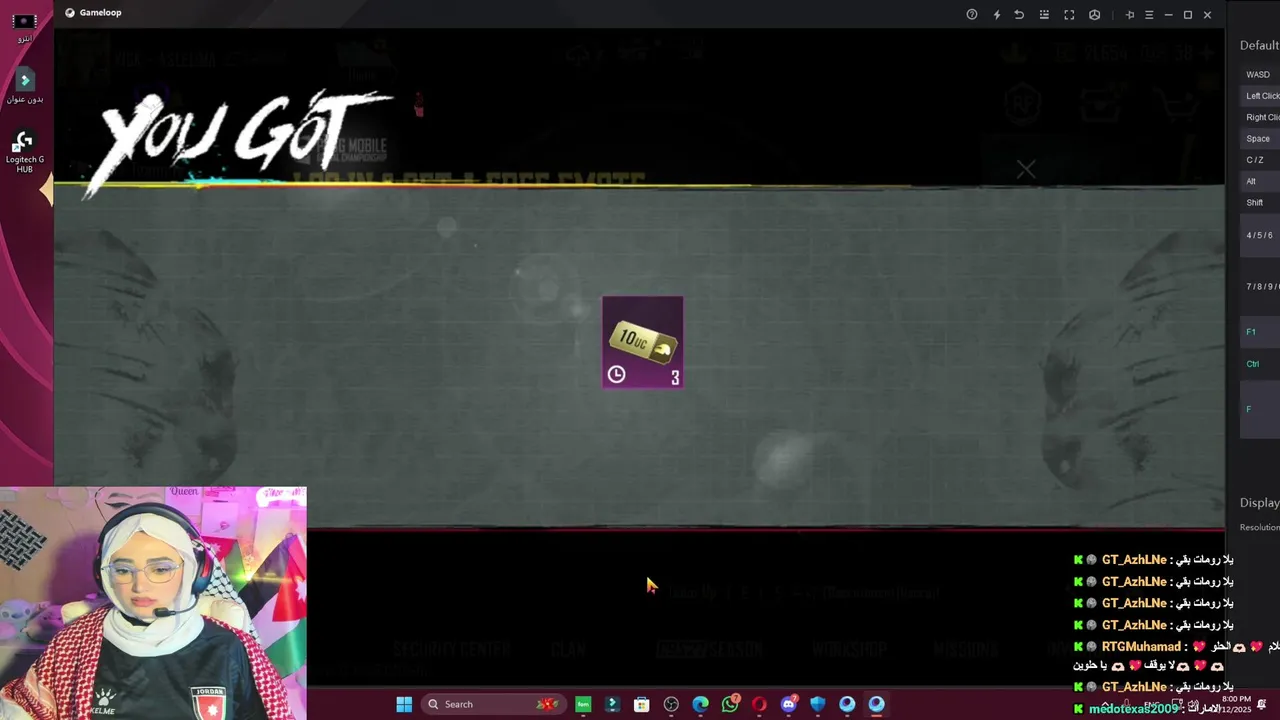This screenshot has height=720, width=1280.
Task: Select the F1 key mapping row
Action: pos(1260,332)
